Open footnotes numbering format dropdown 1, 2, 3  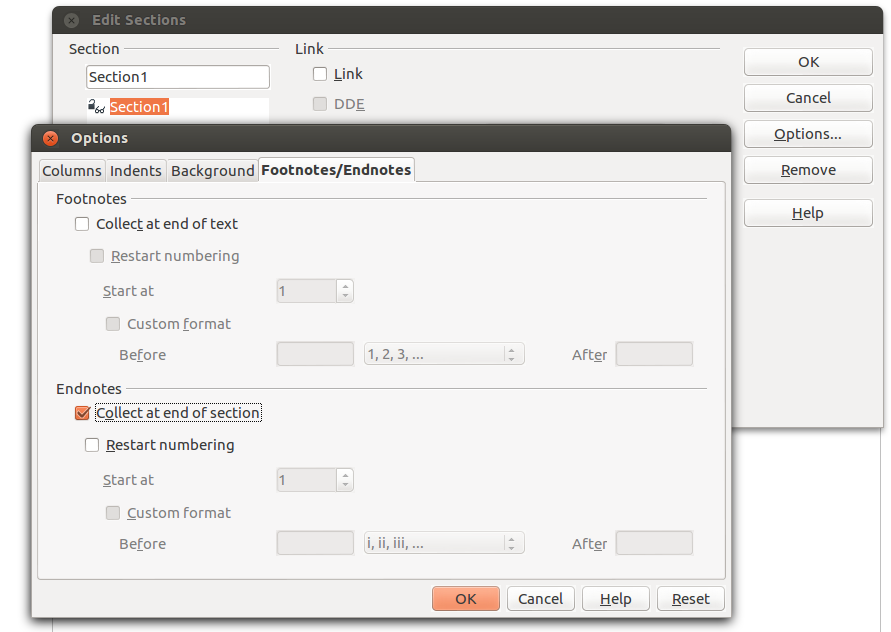tap(444, 354)
